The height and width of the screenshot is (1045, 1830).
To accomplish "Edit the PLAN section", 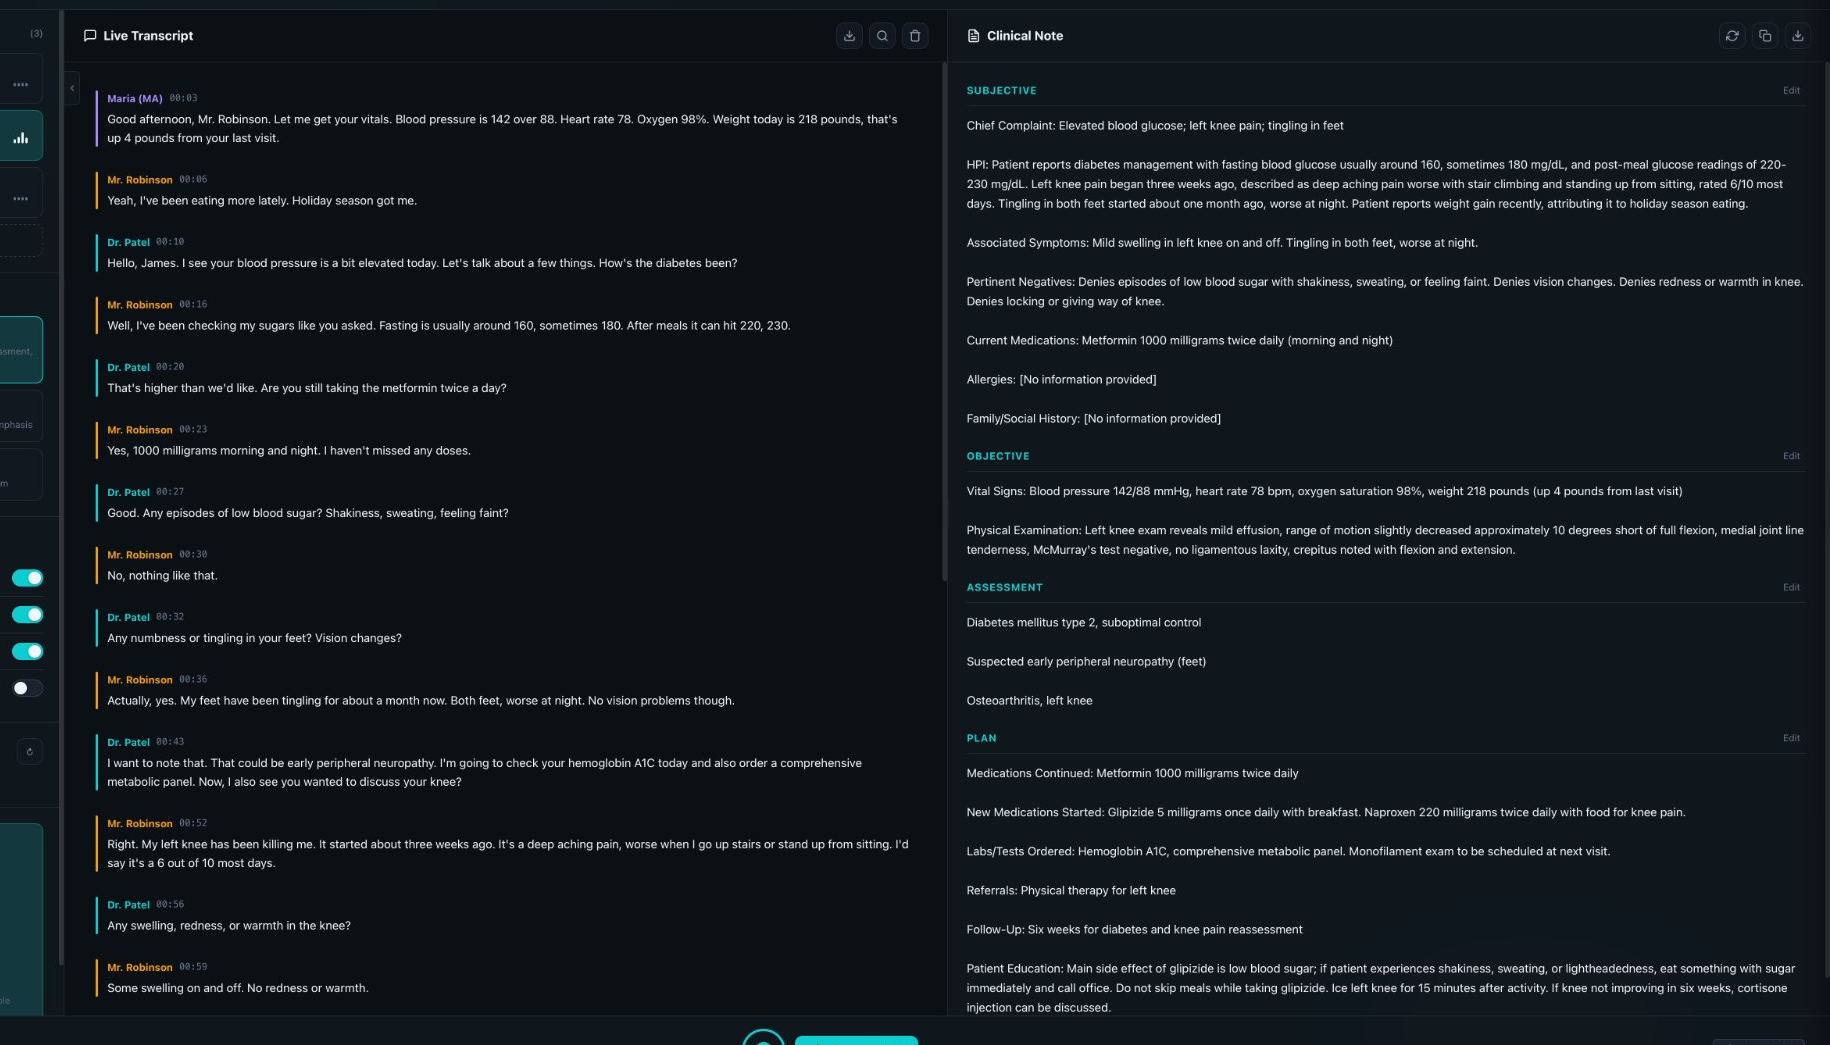I will point(1790,738).
